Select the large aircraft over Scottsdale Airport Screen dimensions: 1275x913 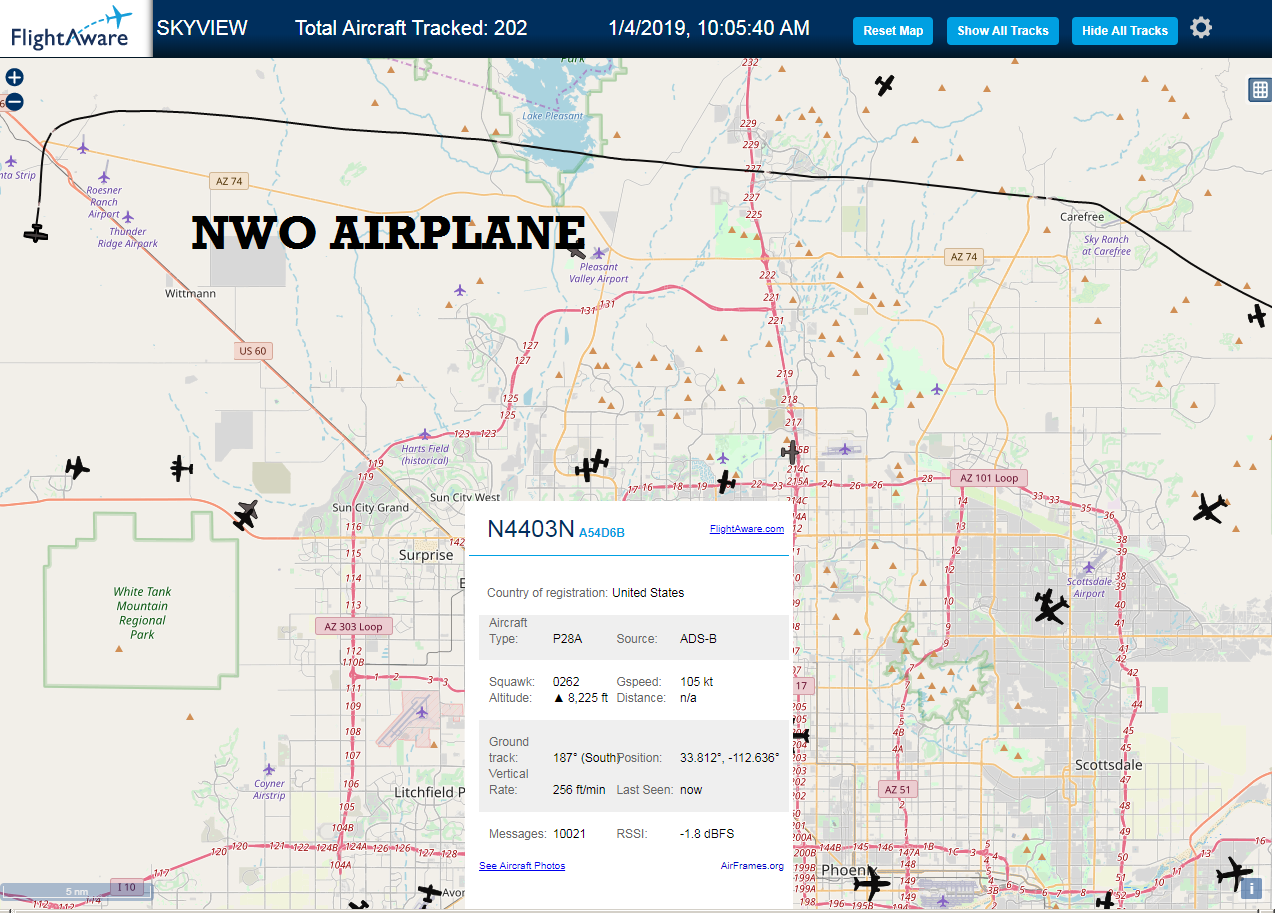click(x=1049, y=606)
